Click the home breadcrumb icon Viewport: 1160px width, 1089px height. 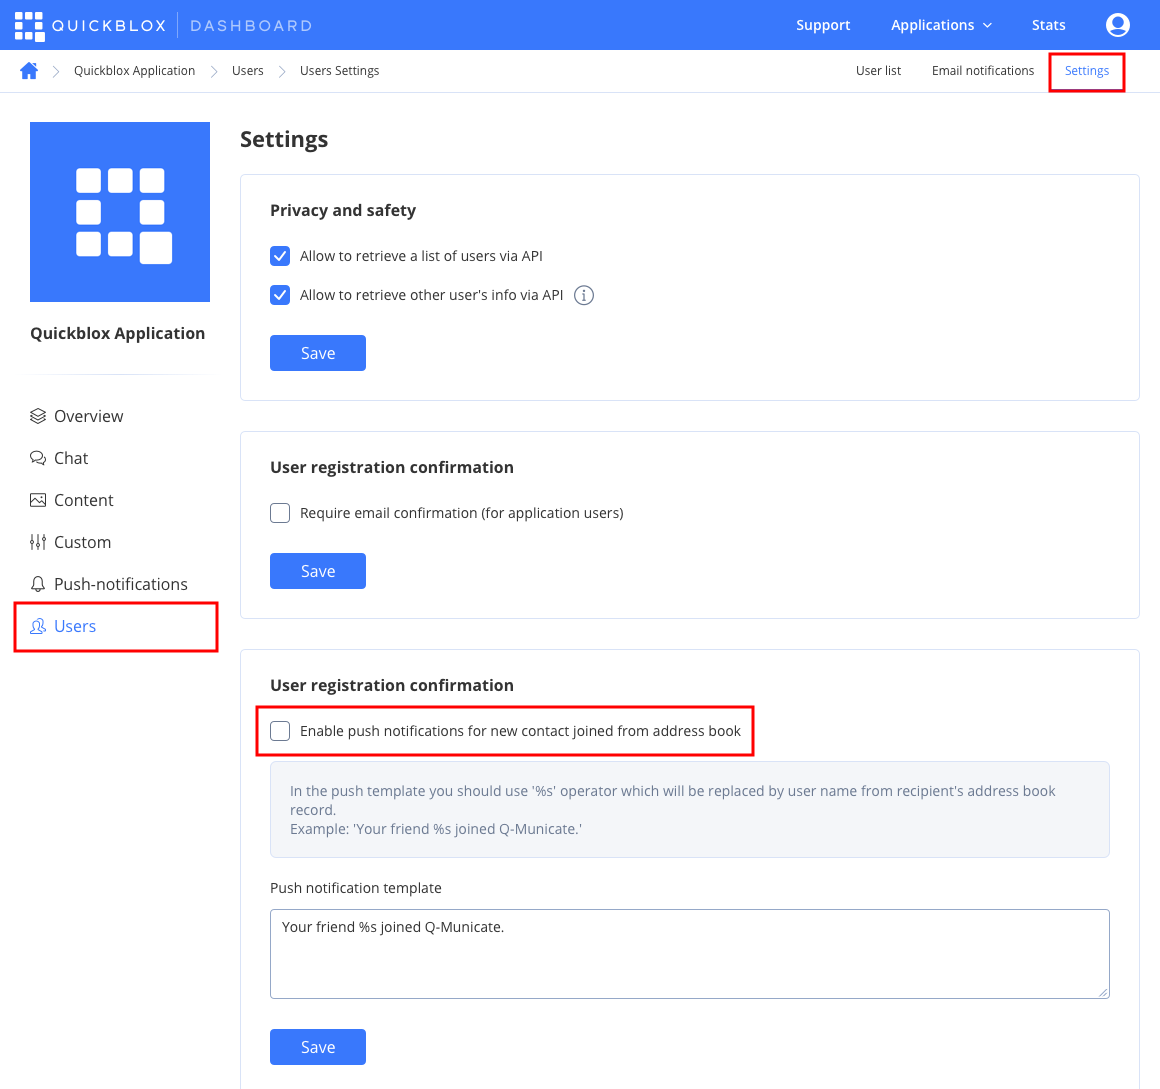tap(29, 70)
